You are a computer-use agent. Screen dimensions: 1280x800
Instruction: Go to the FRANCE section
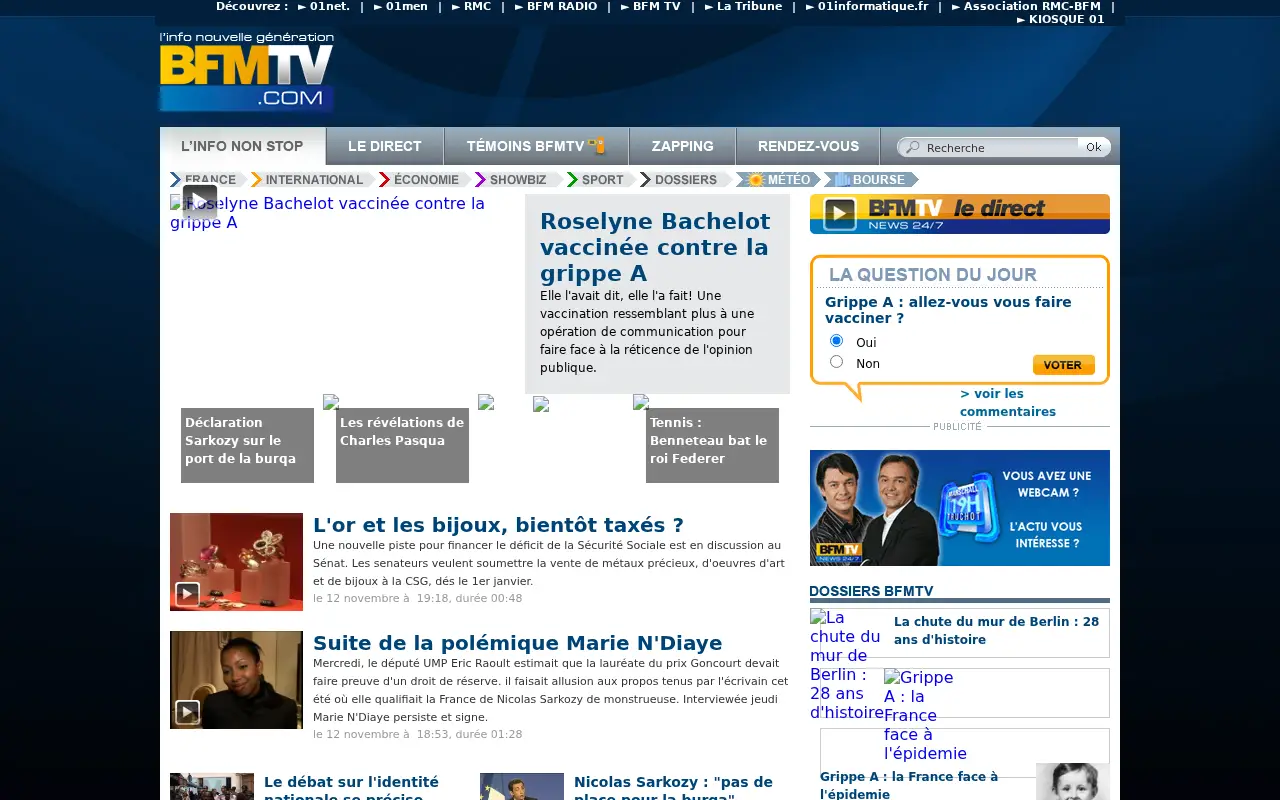209,180
